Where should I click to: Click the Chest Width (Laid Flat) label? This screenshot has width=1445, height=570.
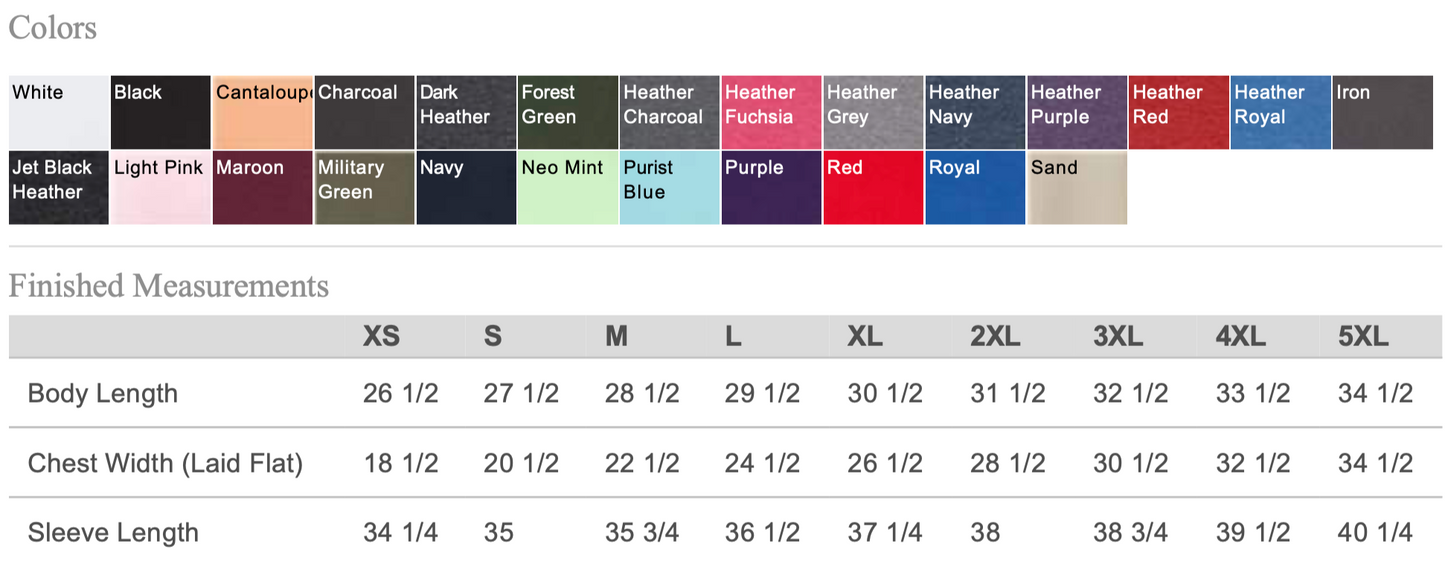pos(165,463)
